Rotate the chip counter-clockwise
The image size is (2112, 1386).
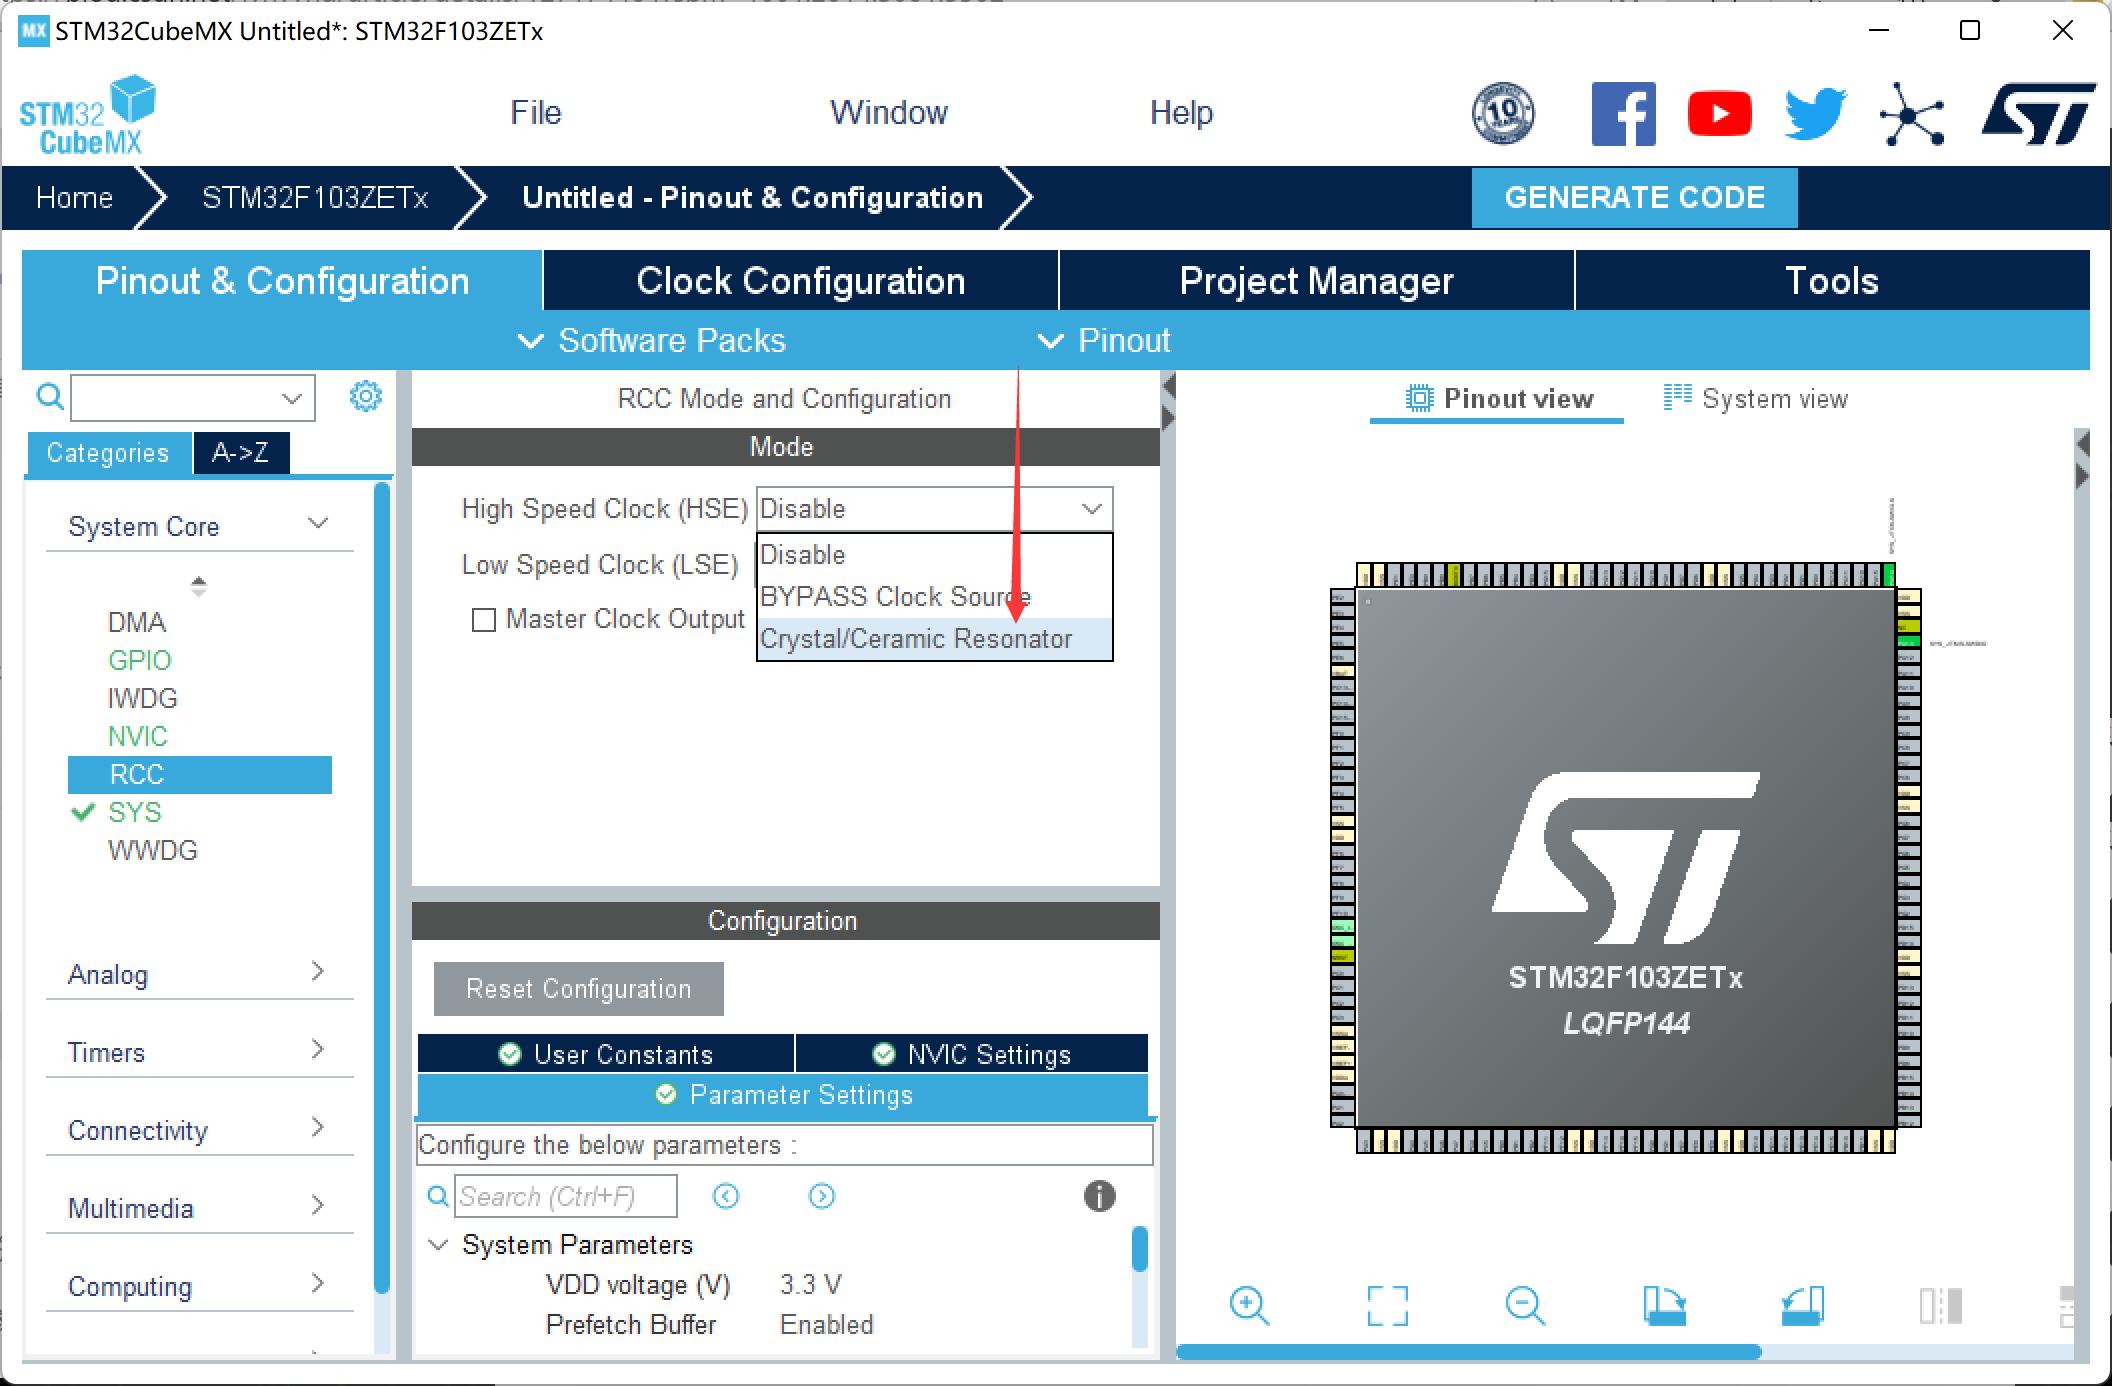pyautogui.click(x=1803, y=1305)
